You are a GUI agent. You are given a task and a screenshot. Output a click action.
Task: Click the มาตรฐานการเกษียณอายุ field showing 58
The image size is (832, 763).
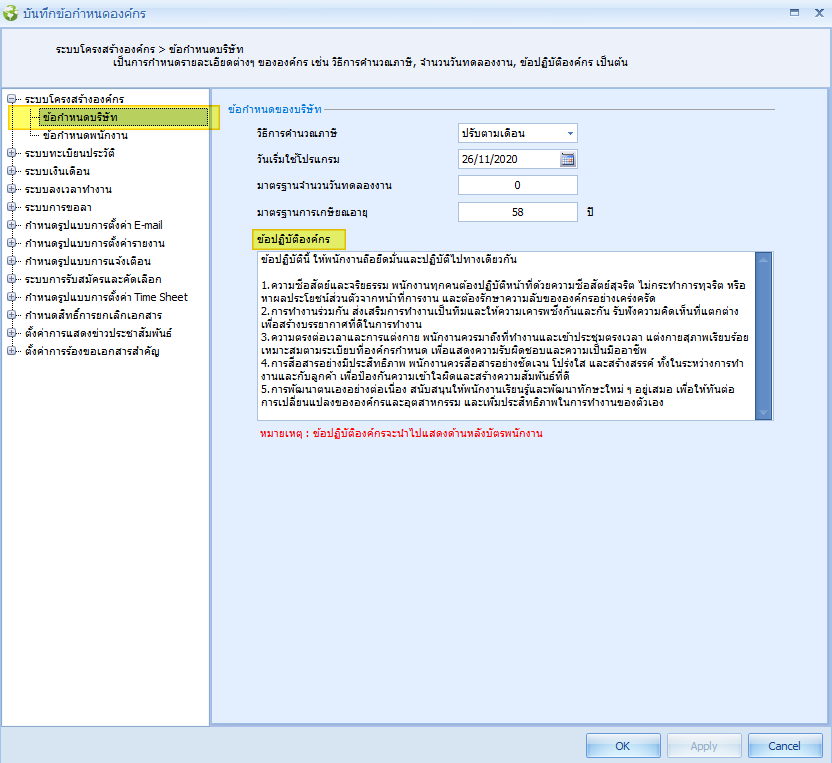coord(517,211)
